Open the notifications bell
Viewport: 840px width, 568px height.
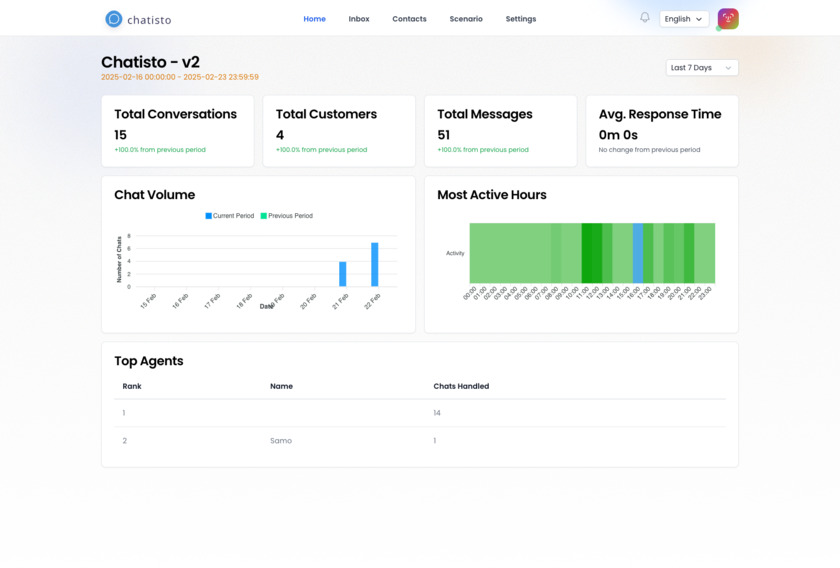tap(645, 18)
